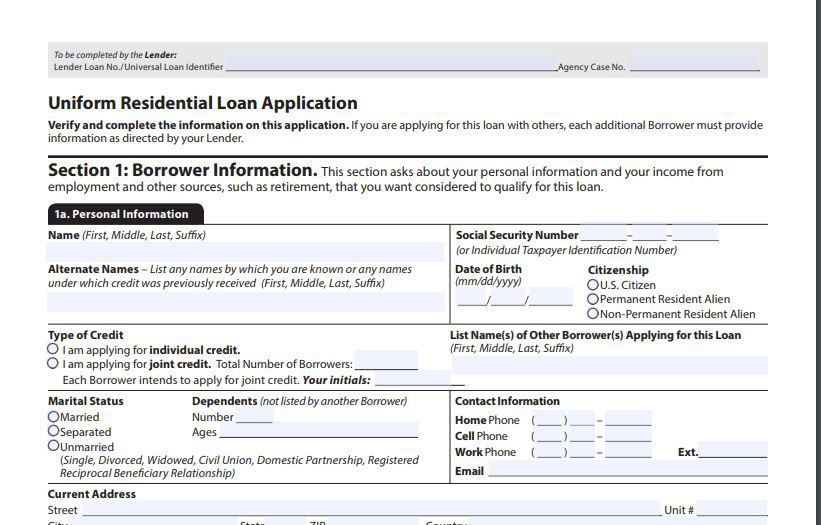The height and width of the screenshot is (525, 821).
Task: Select the U.S. Citizen radio button
Action: (593, 285)
